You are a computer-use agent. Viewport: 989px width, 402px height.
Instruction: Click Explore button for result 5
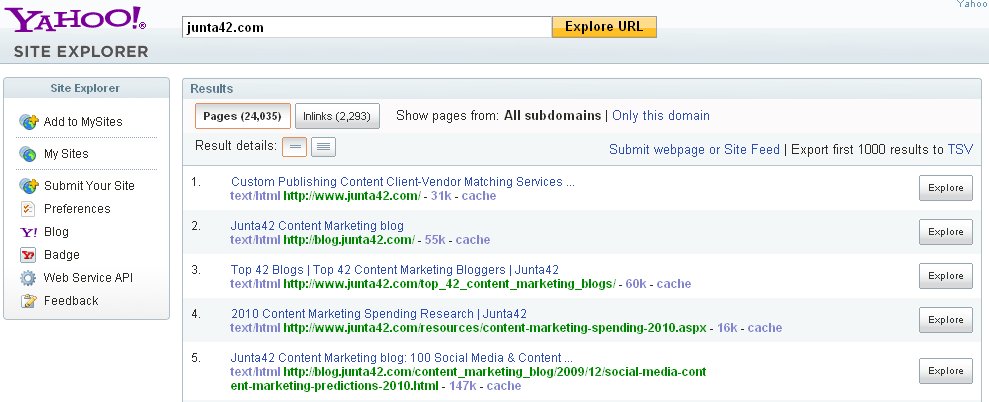[945, 371]
